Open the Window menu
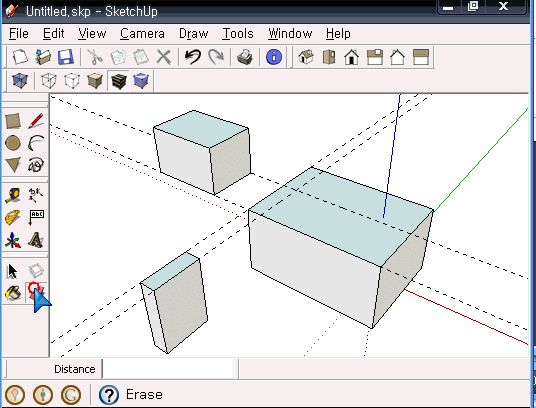The image size is (536, 408). [x=290, y=33]
